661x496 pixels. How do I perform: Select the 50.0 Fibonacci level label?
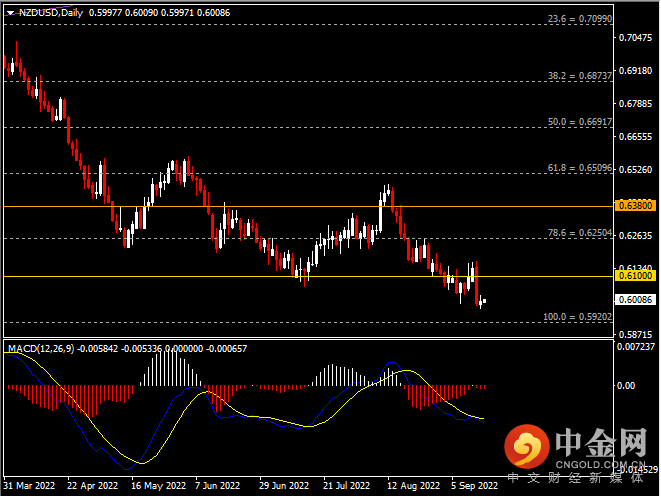coord(577,122)
